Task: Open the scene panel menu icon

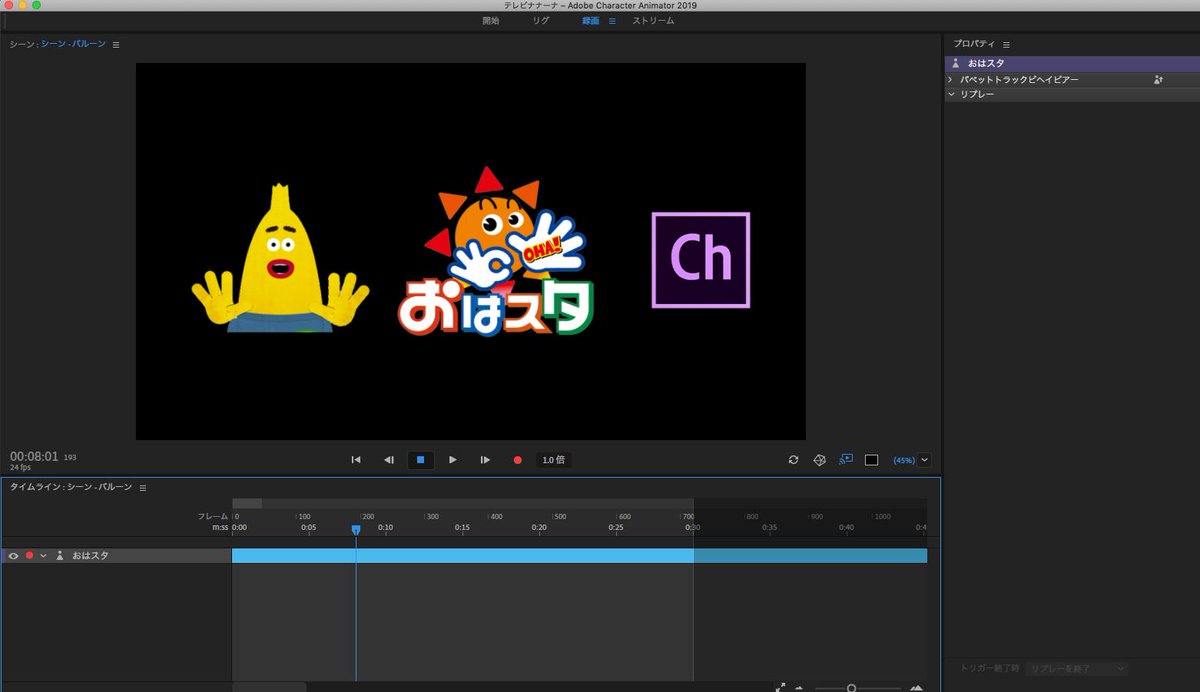Action: coord(116,44)
